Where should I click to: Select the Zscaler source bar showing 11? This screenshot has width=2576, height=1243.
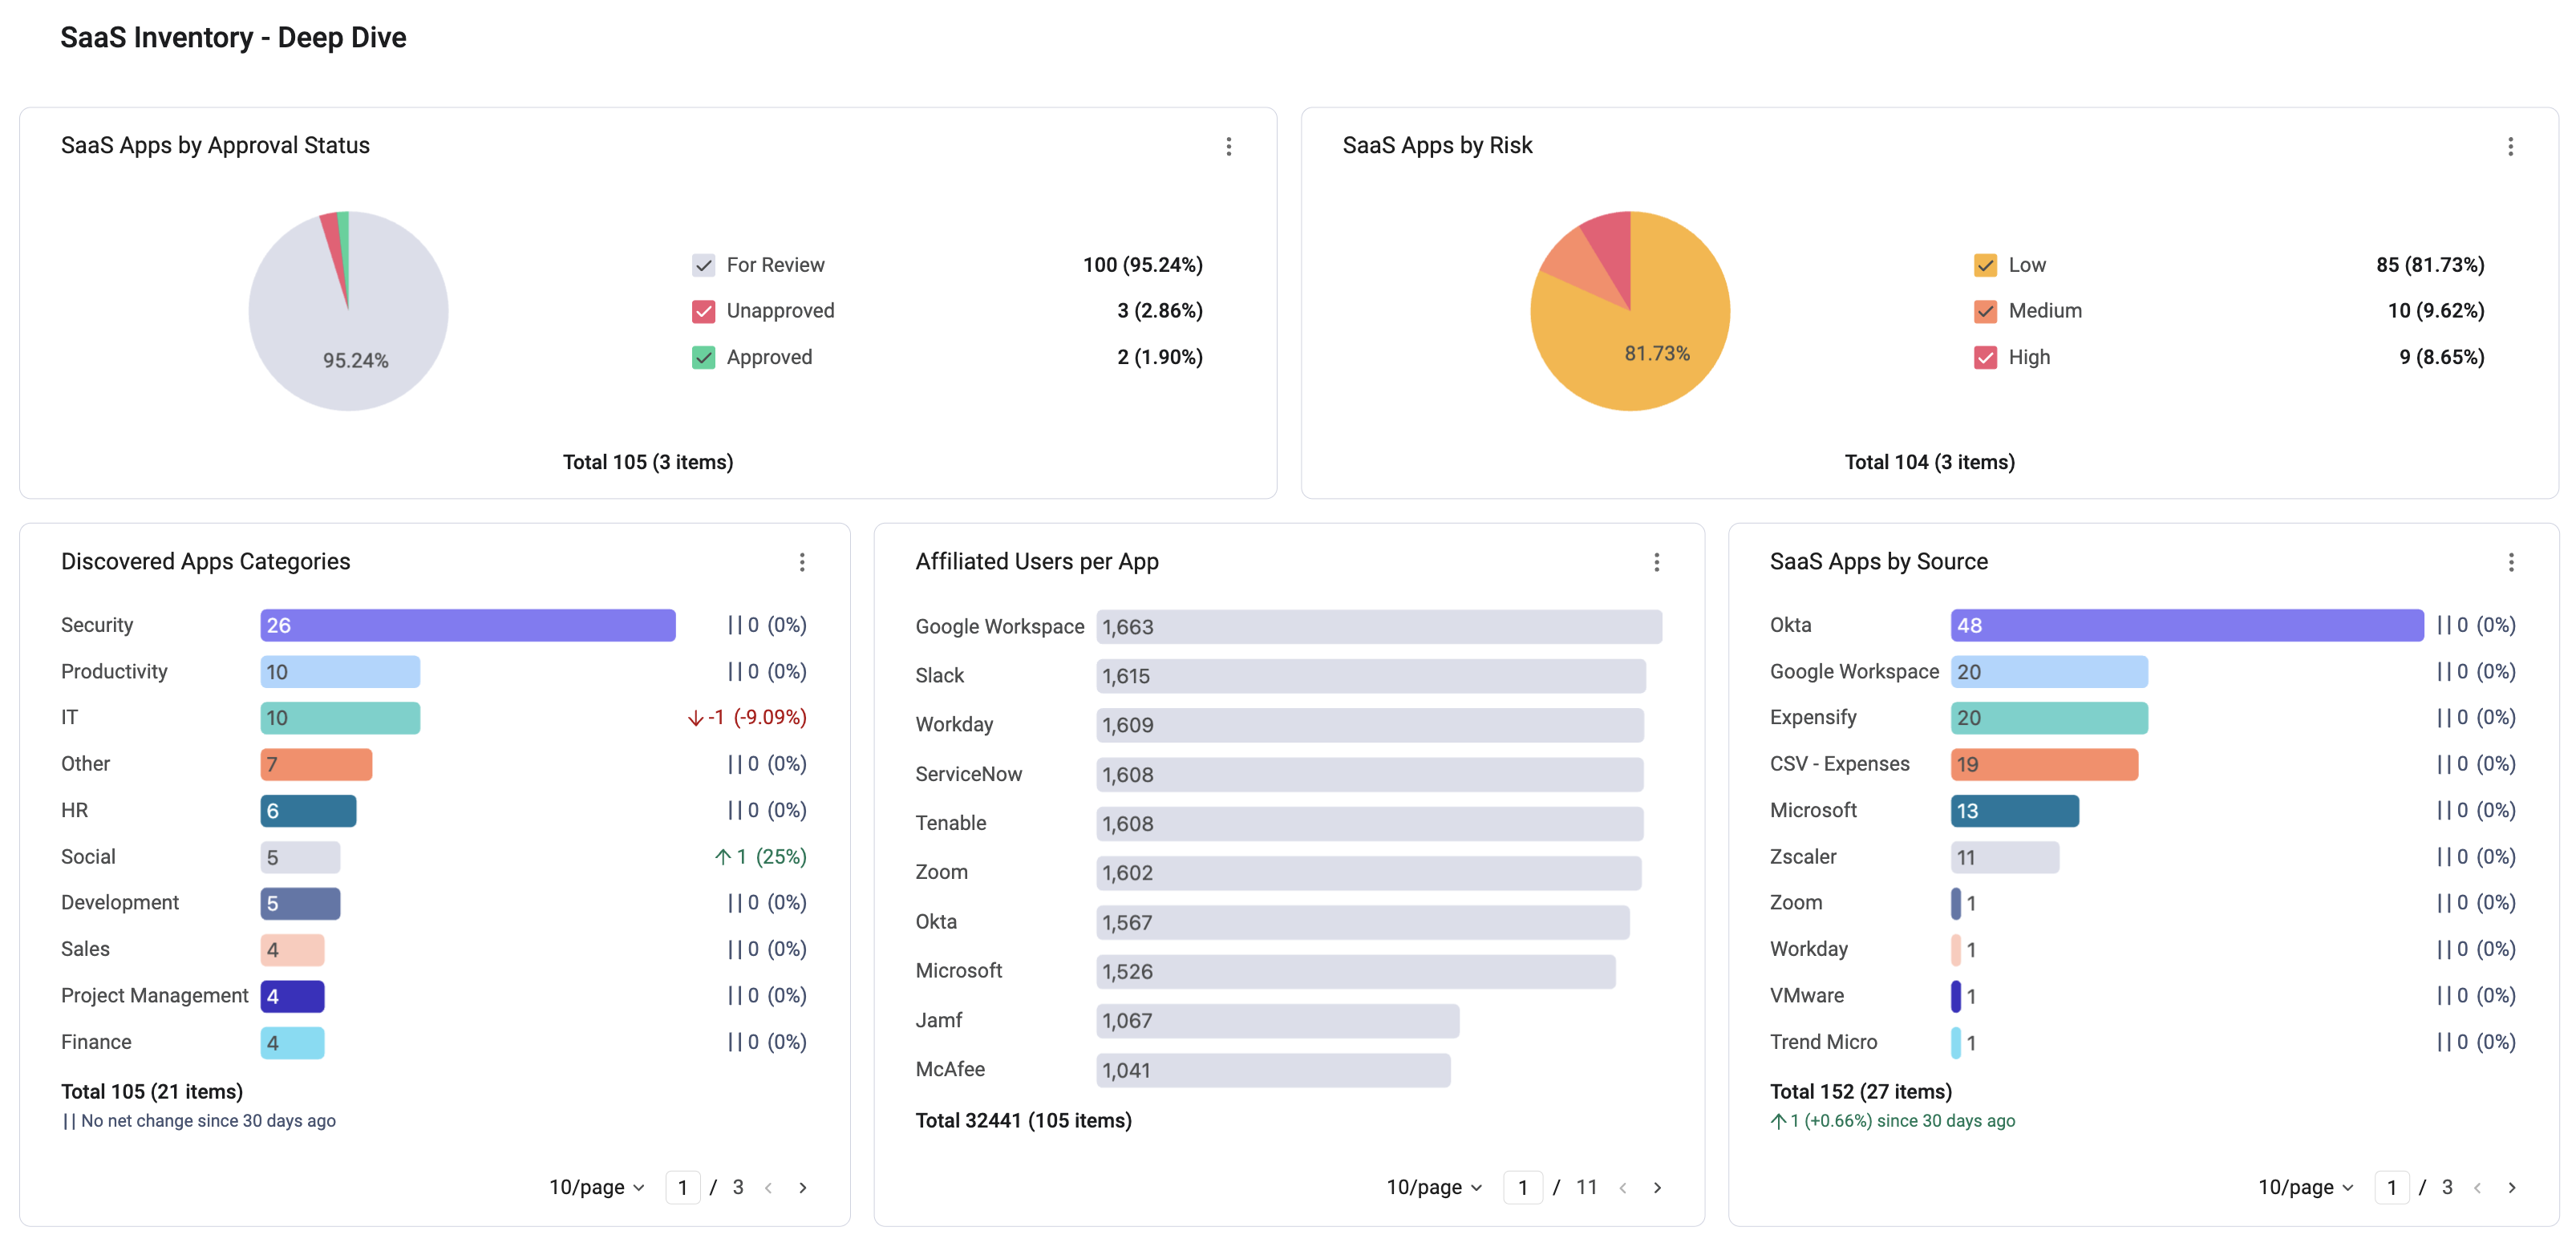(2005, 857)
